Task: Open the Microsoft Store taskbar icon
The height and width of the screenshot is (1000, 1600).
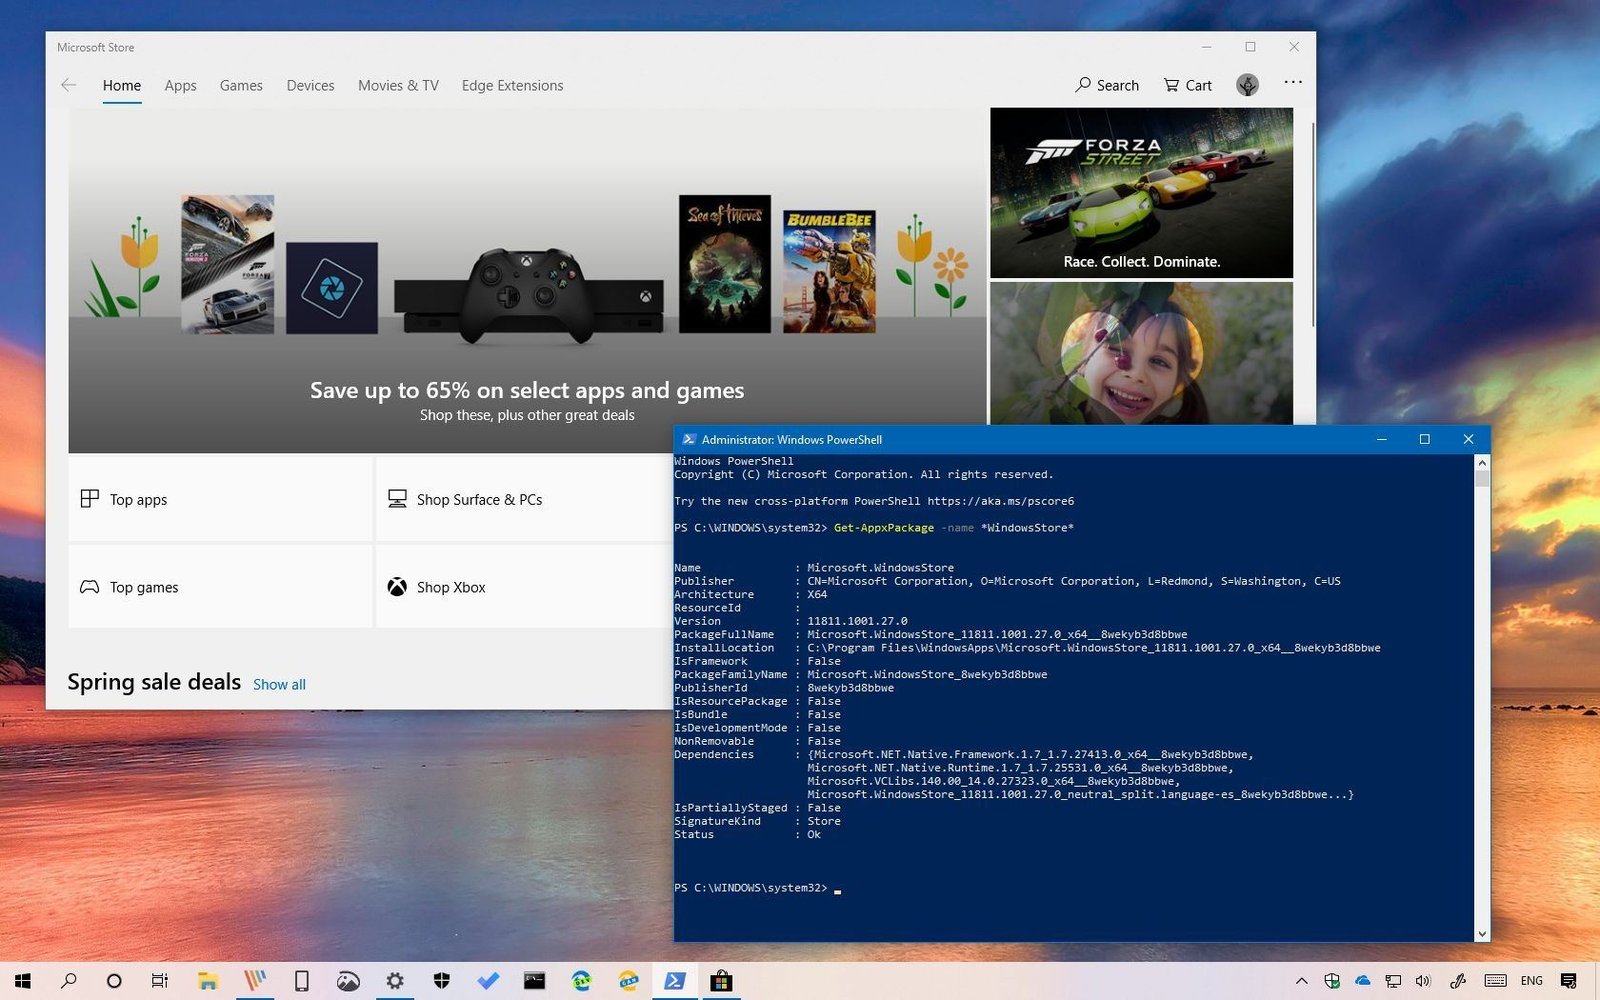Action: coord(721,981)
